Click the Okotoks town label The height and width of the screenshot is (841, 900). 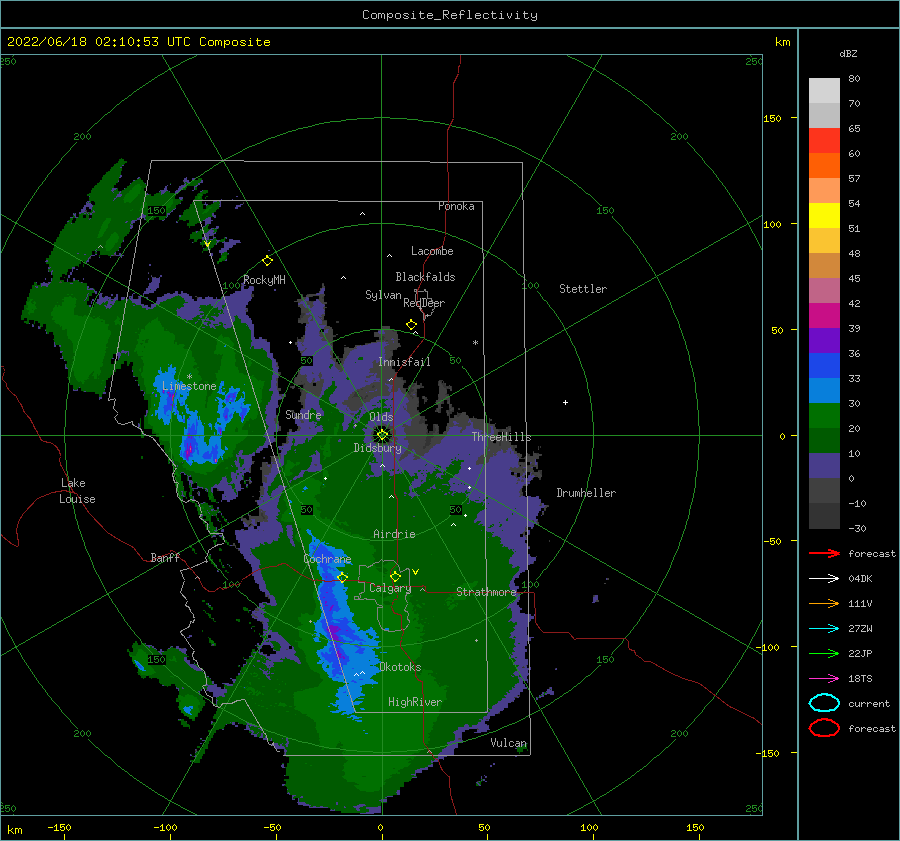[x=400, y=667]
